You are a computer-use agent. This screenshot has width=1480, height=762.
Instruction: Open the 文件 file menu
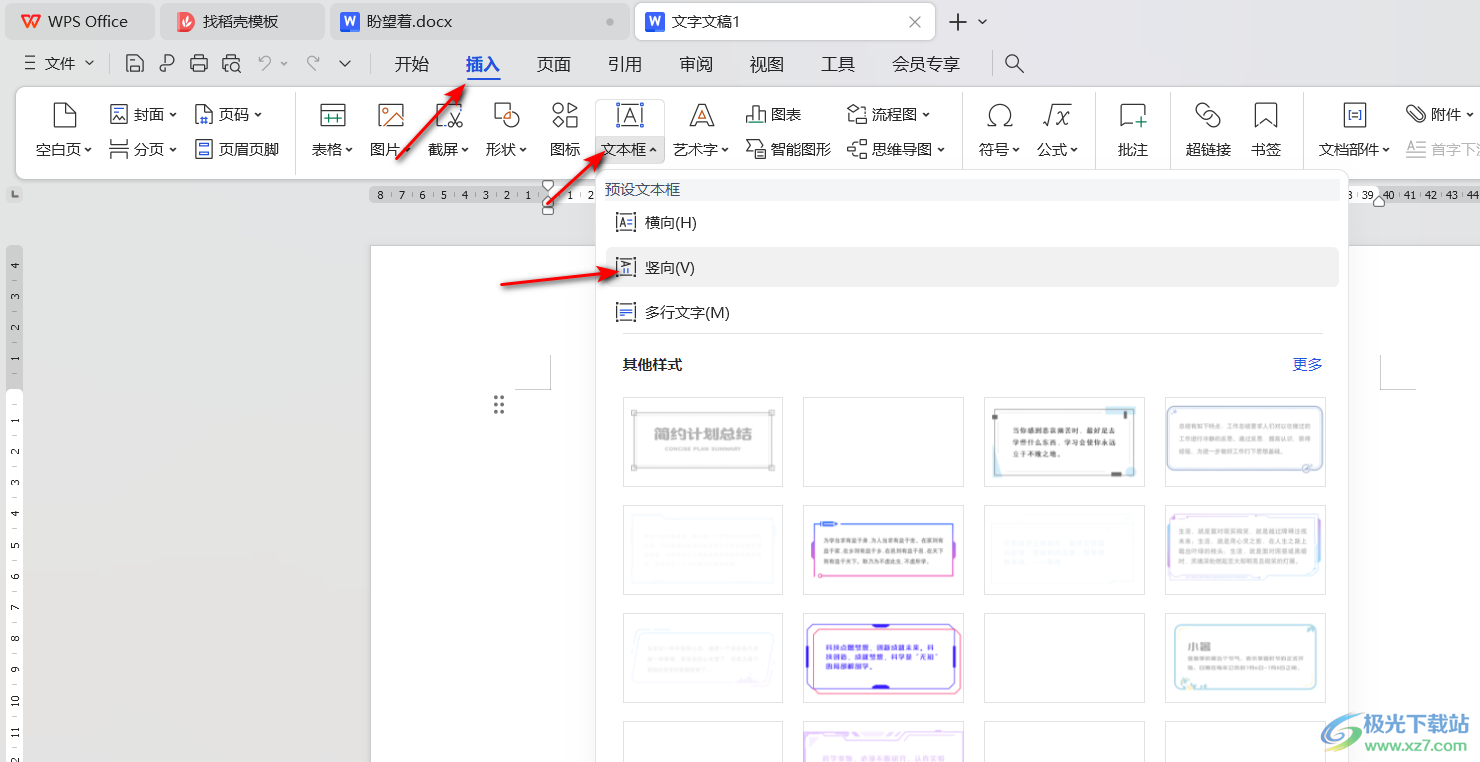coord(59,64)
